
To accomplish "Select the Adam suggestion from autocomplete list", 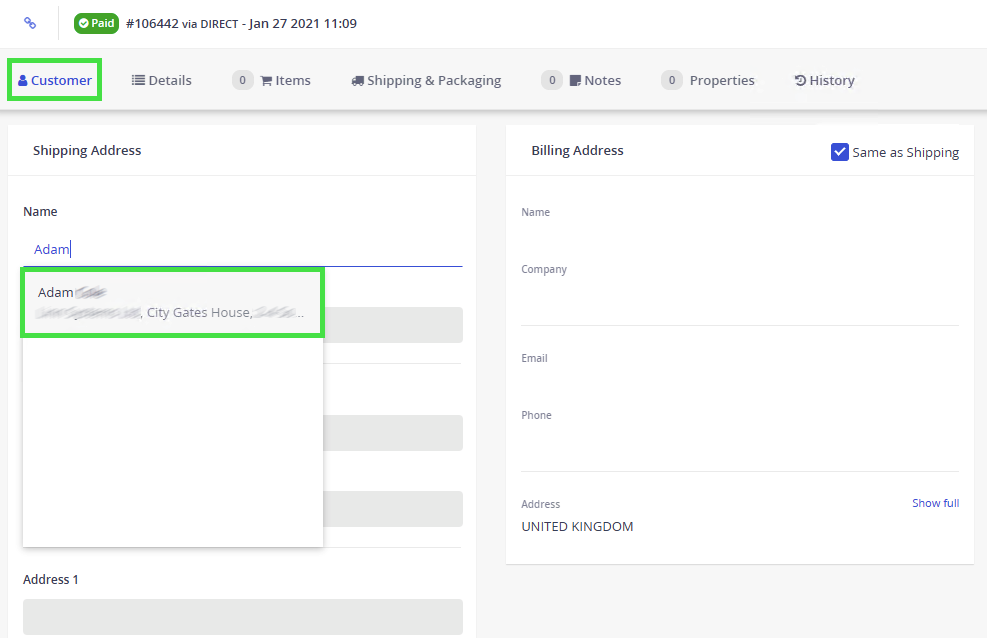I will [172, 302].
